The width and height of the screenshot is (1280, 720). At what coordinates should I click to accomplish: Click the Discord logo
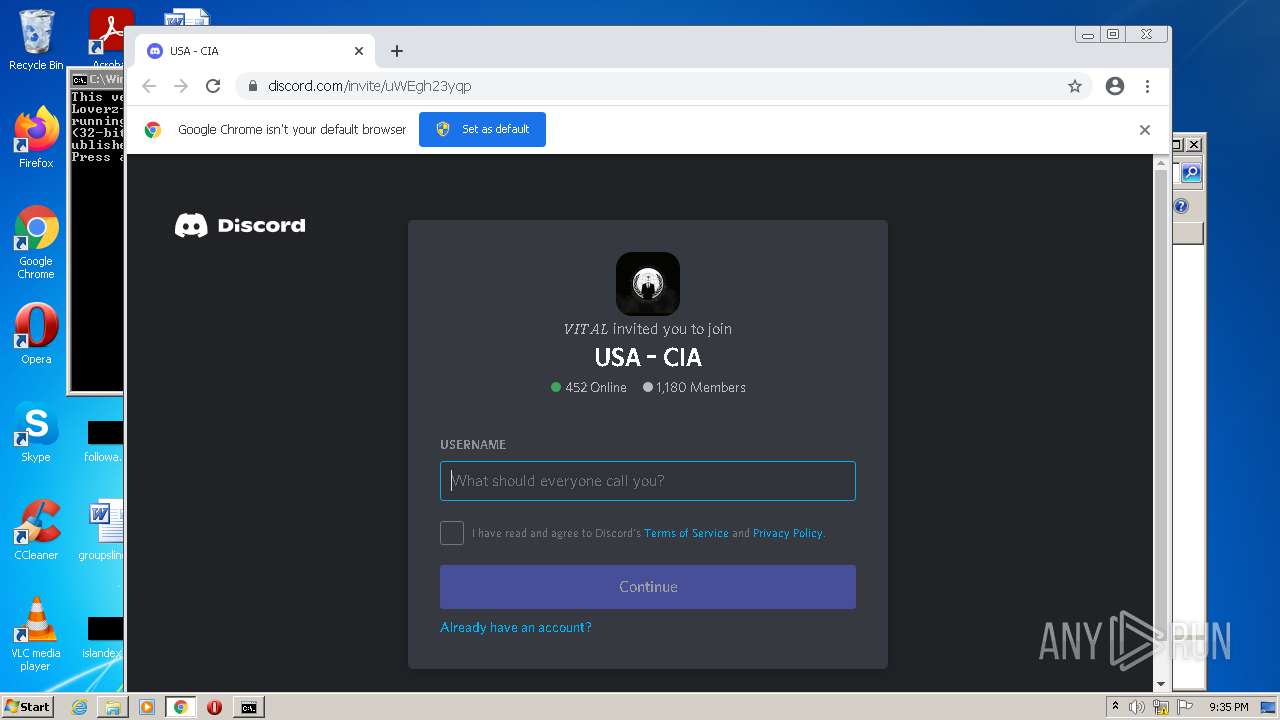(x=240, y=225)
